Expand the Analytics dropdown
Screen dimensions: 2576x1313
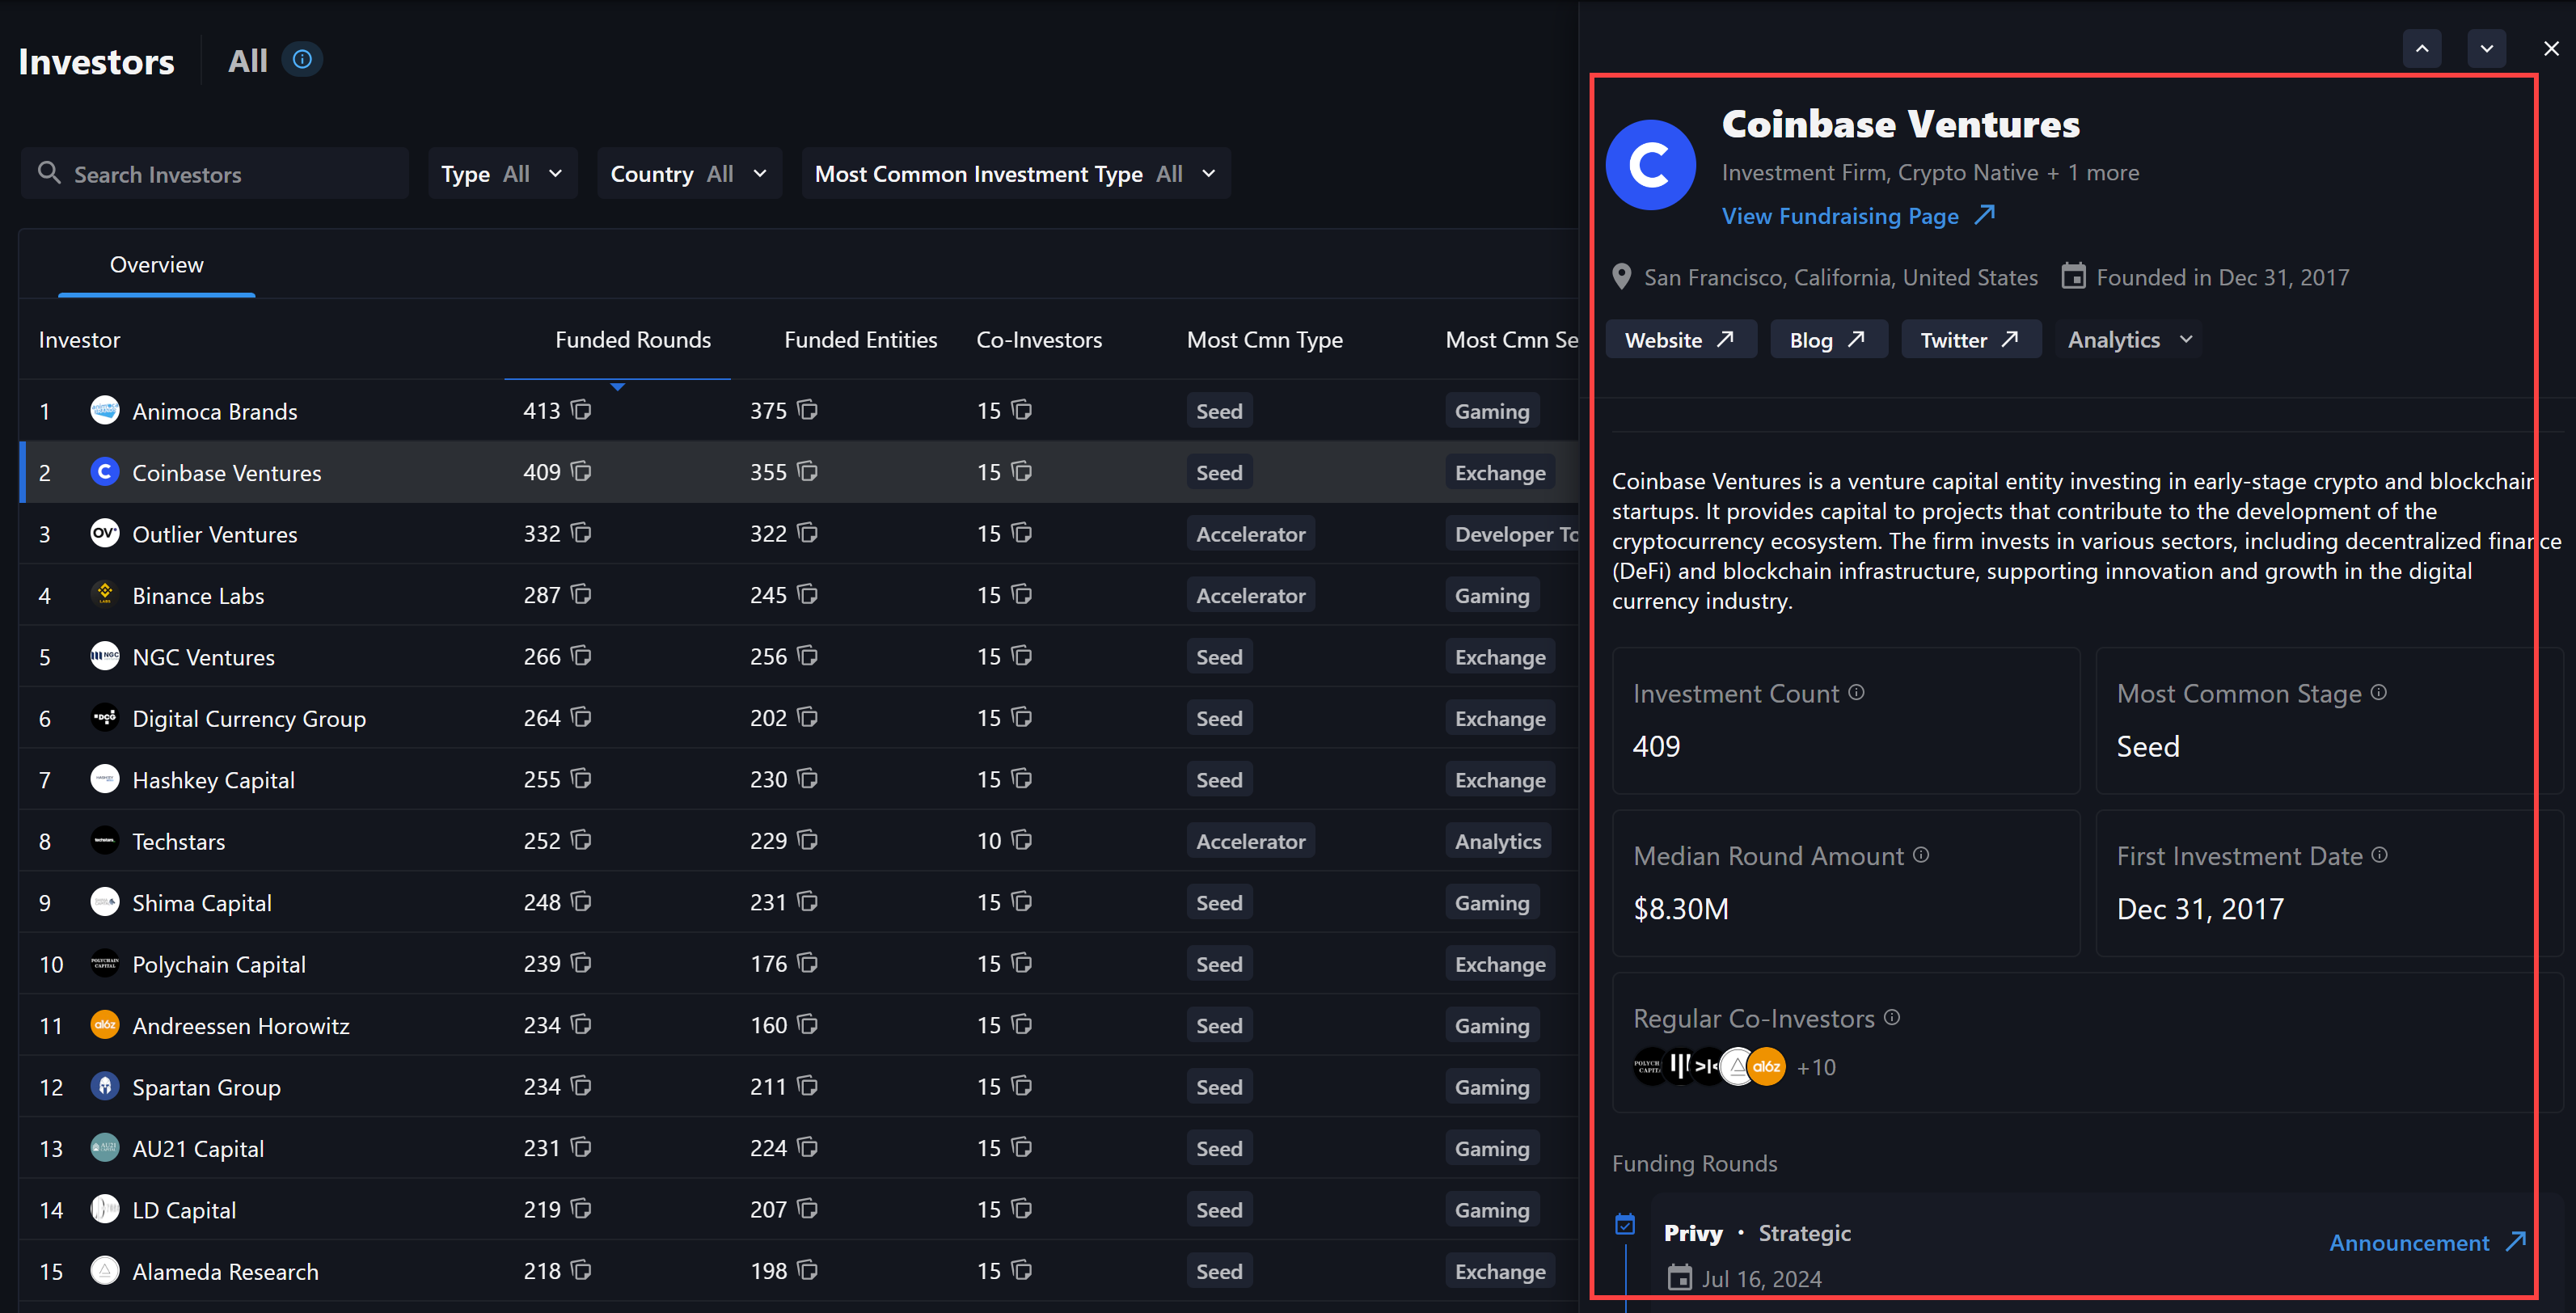coord(2130,340)
